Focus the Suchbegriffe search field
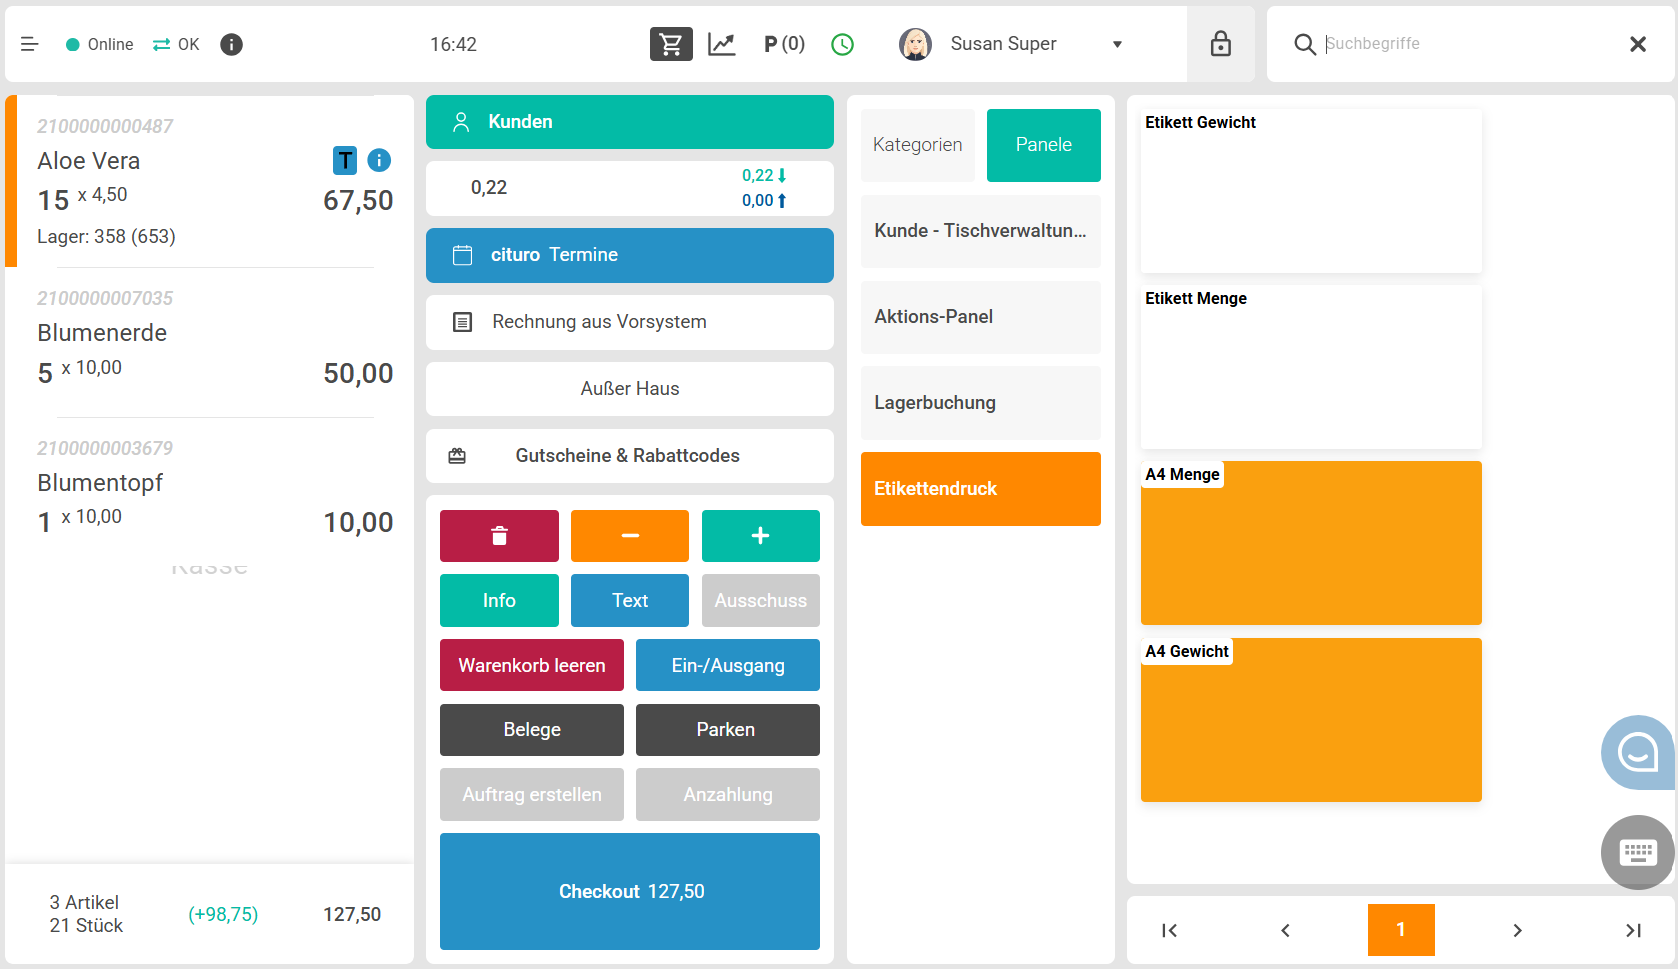 [1465, 44]
